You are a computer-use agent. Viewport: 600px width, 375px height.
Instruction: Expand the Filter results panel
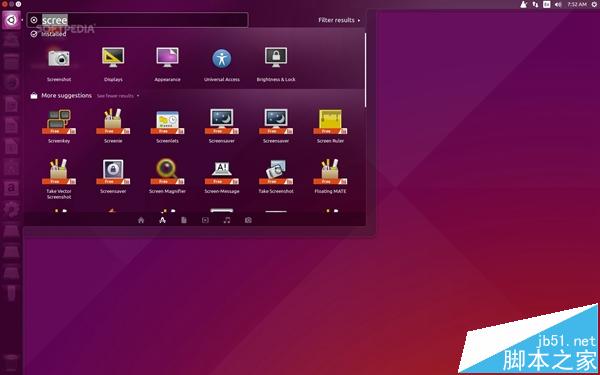click(339, 20)
